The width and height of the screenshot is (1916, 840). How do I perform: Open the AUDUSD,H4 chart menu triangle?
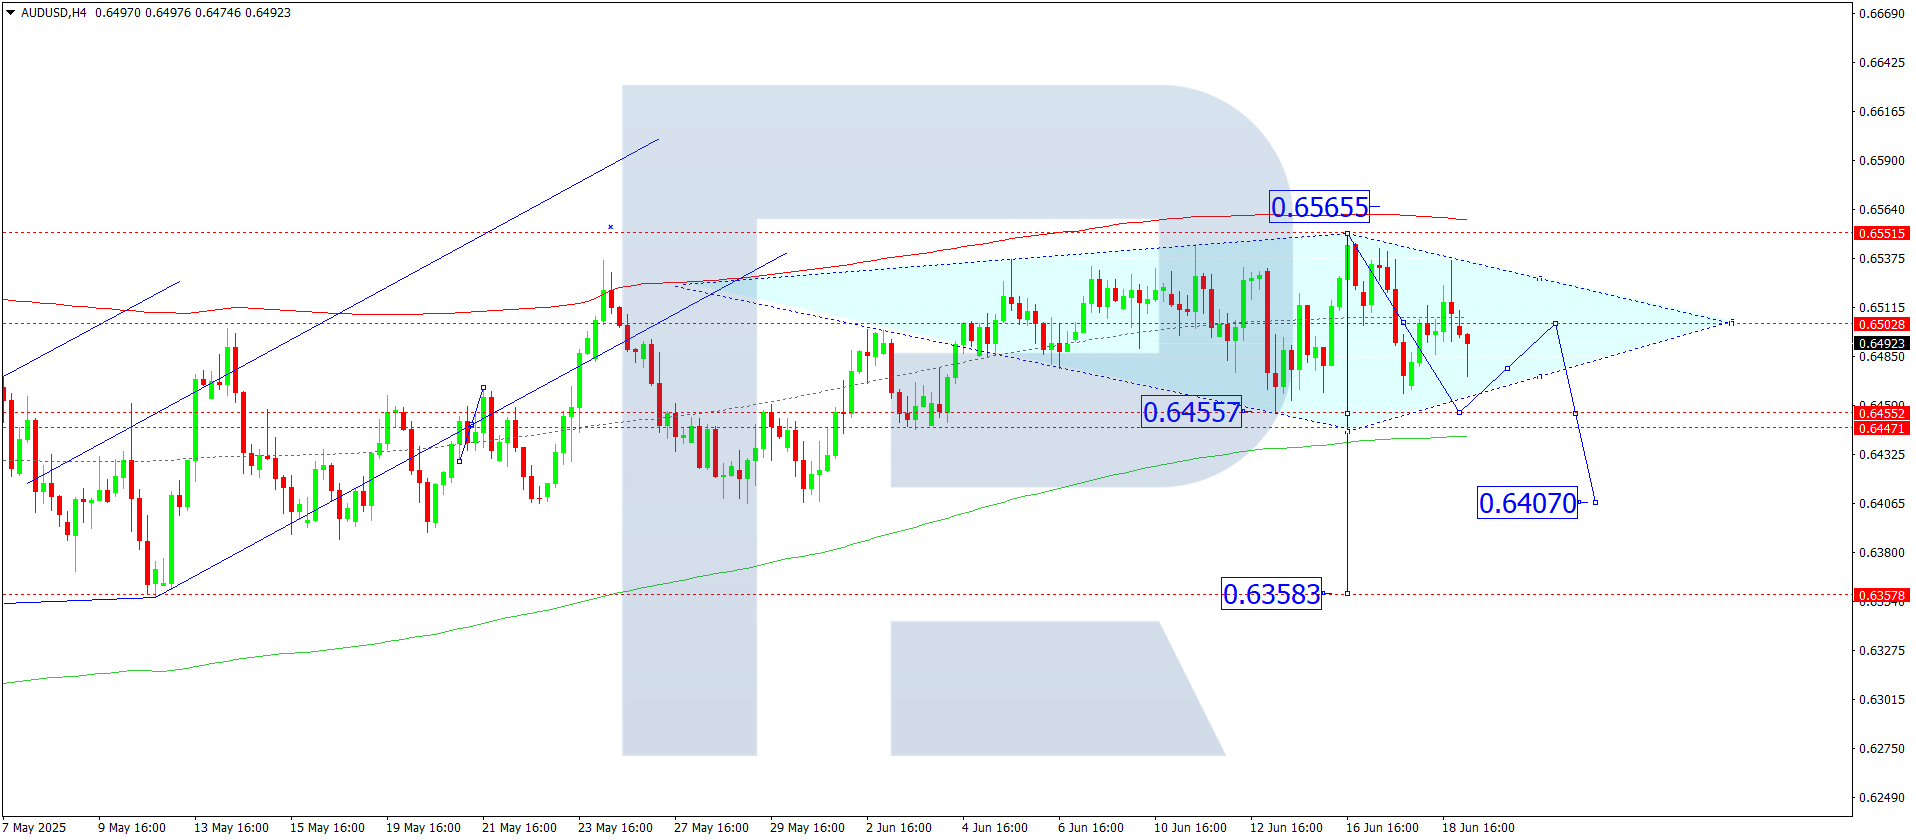pos(11,13)
